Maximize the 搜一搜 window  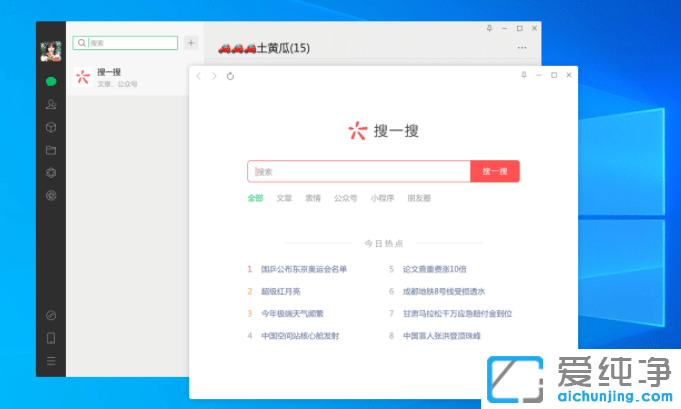click(554, 75)
